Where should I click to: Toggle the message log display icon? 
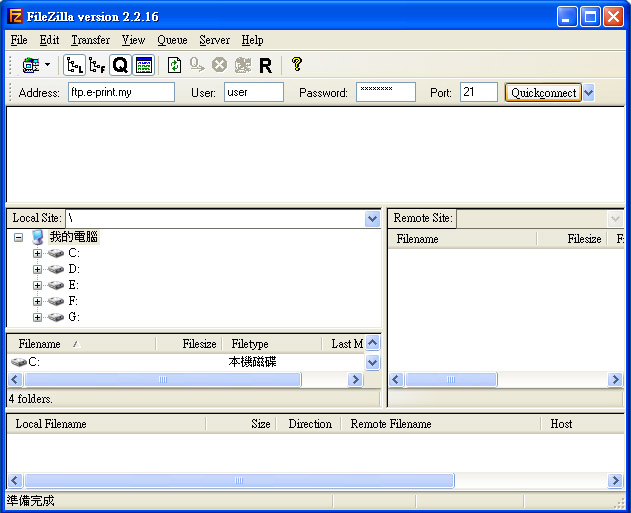tap(144, 65)
